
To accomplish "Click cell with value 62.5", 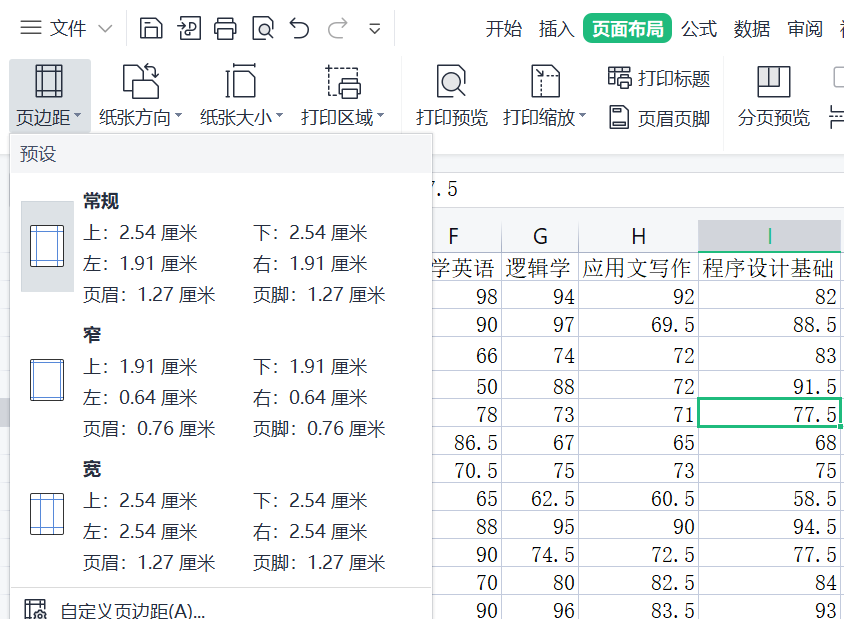I will coord(540,498).
